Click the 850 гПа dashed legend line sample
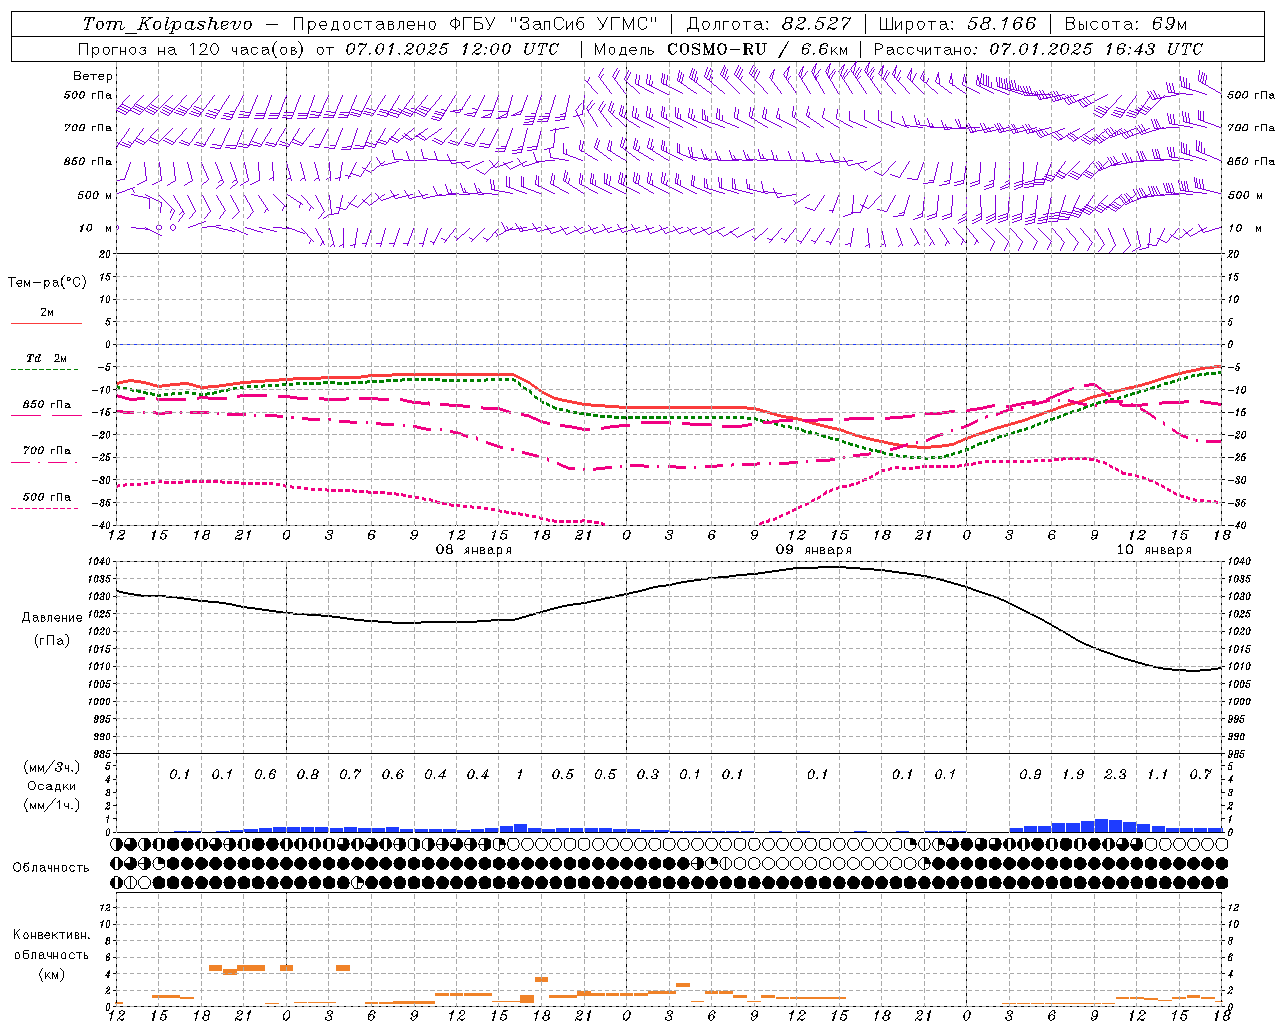Screen dimensions: 1280x1024 [x=46, y=416]
